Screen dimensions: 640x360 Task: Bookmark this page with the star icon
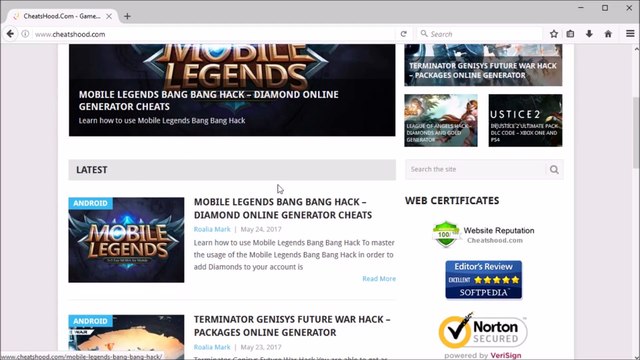553,34
